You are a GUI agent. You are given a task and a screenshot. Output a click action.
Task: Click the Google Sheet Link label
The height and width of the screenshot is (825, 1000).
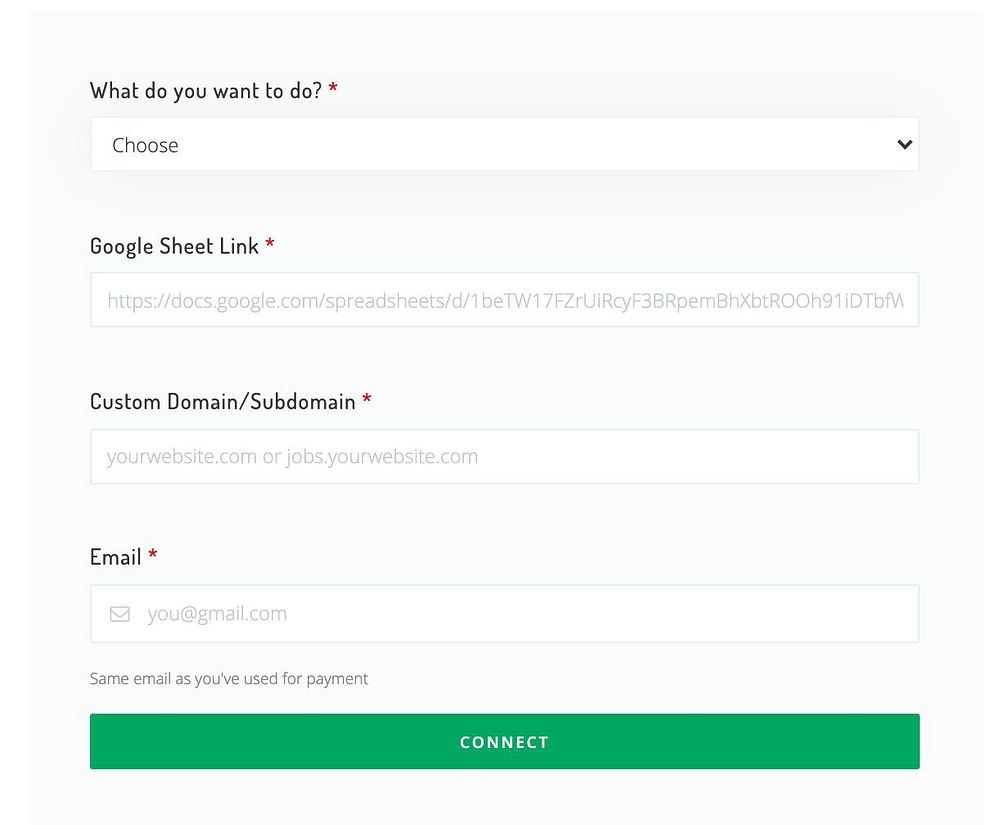[x=174, y=246]
